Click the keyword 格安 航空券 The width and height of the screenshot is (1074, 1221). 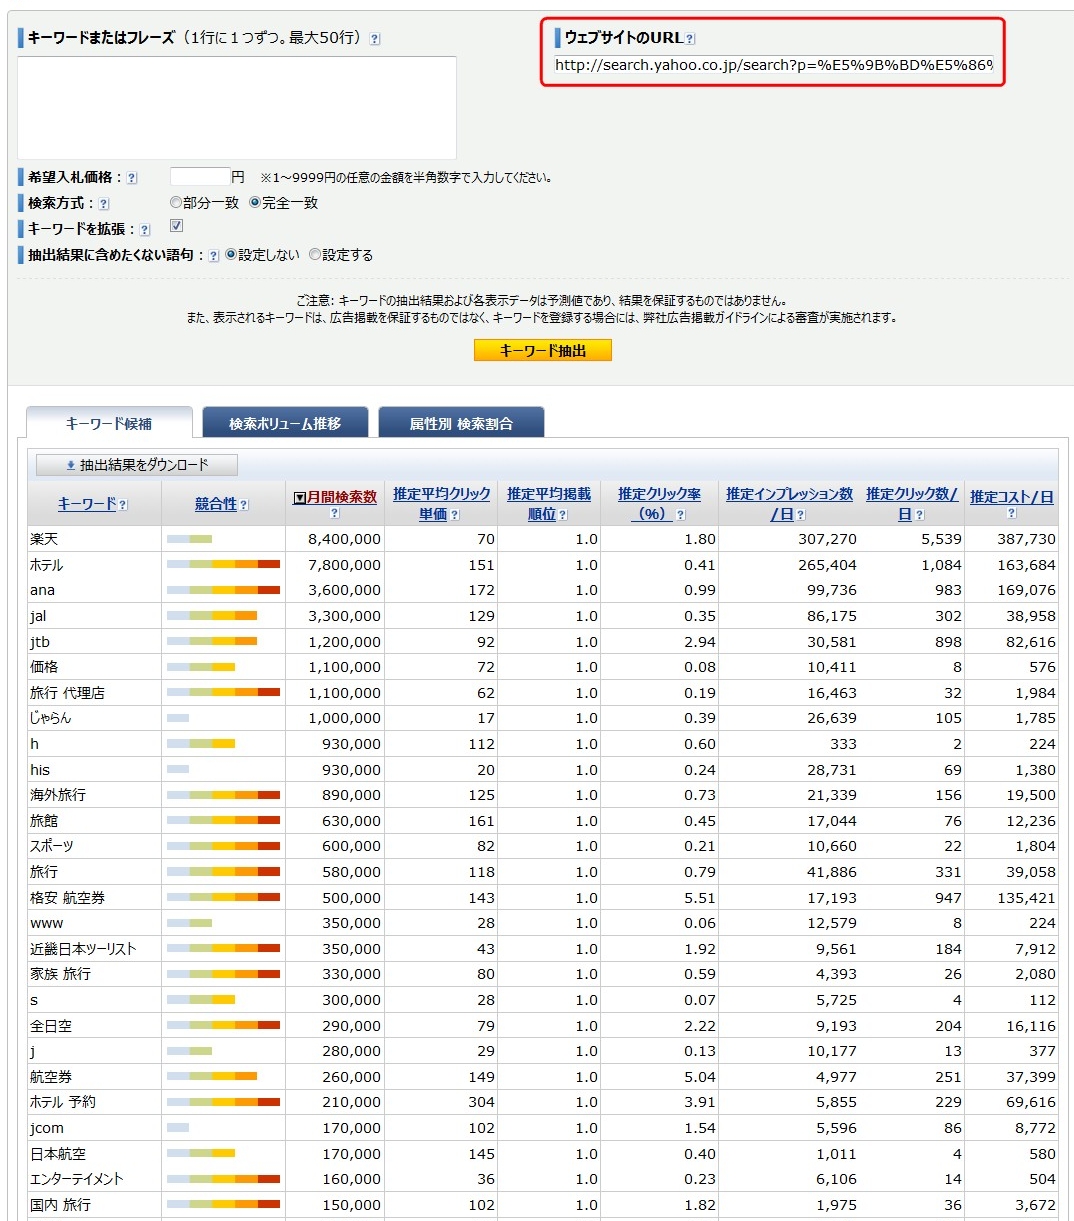pyautogui.click(x=67, y=898)
